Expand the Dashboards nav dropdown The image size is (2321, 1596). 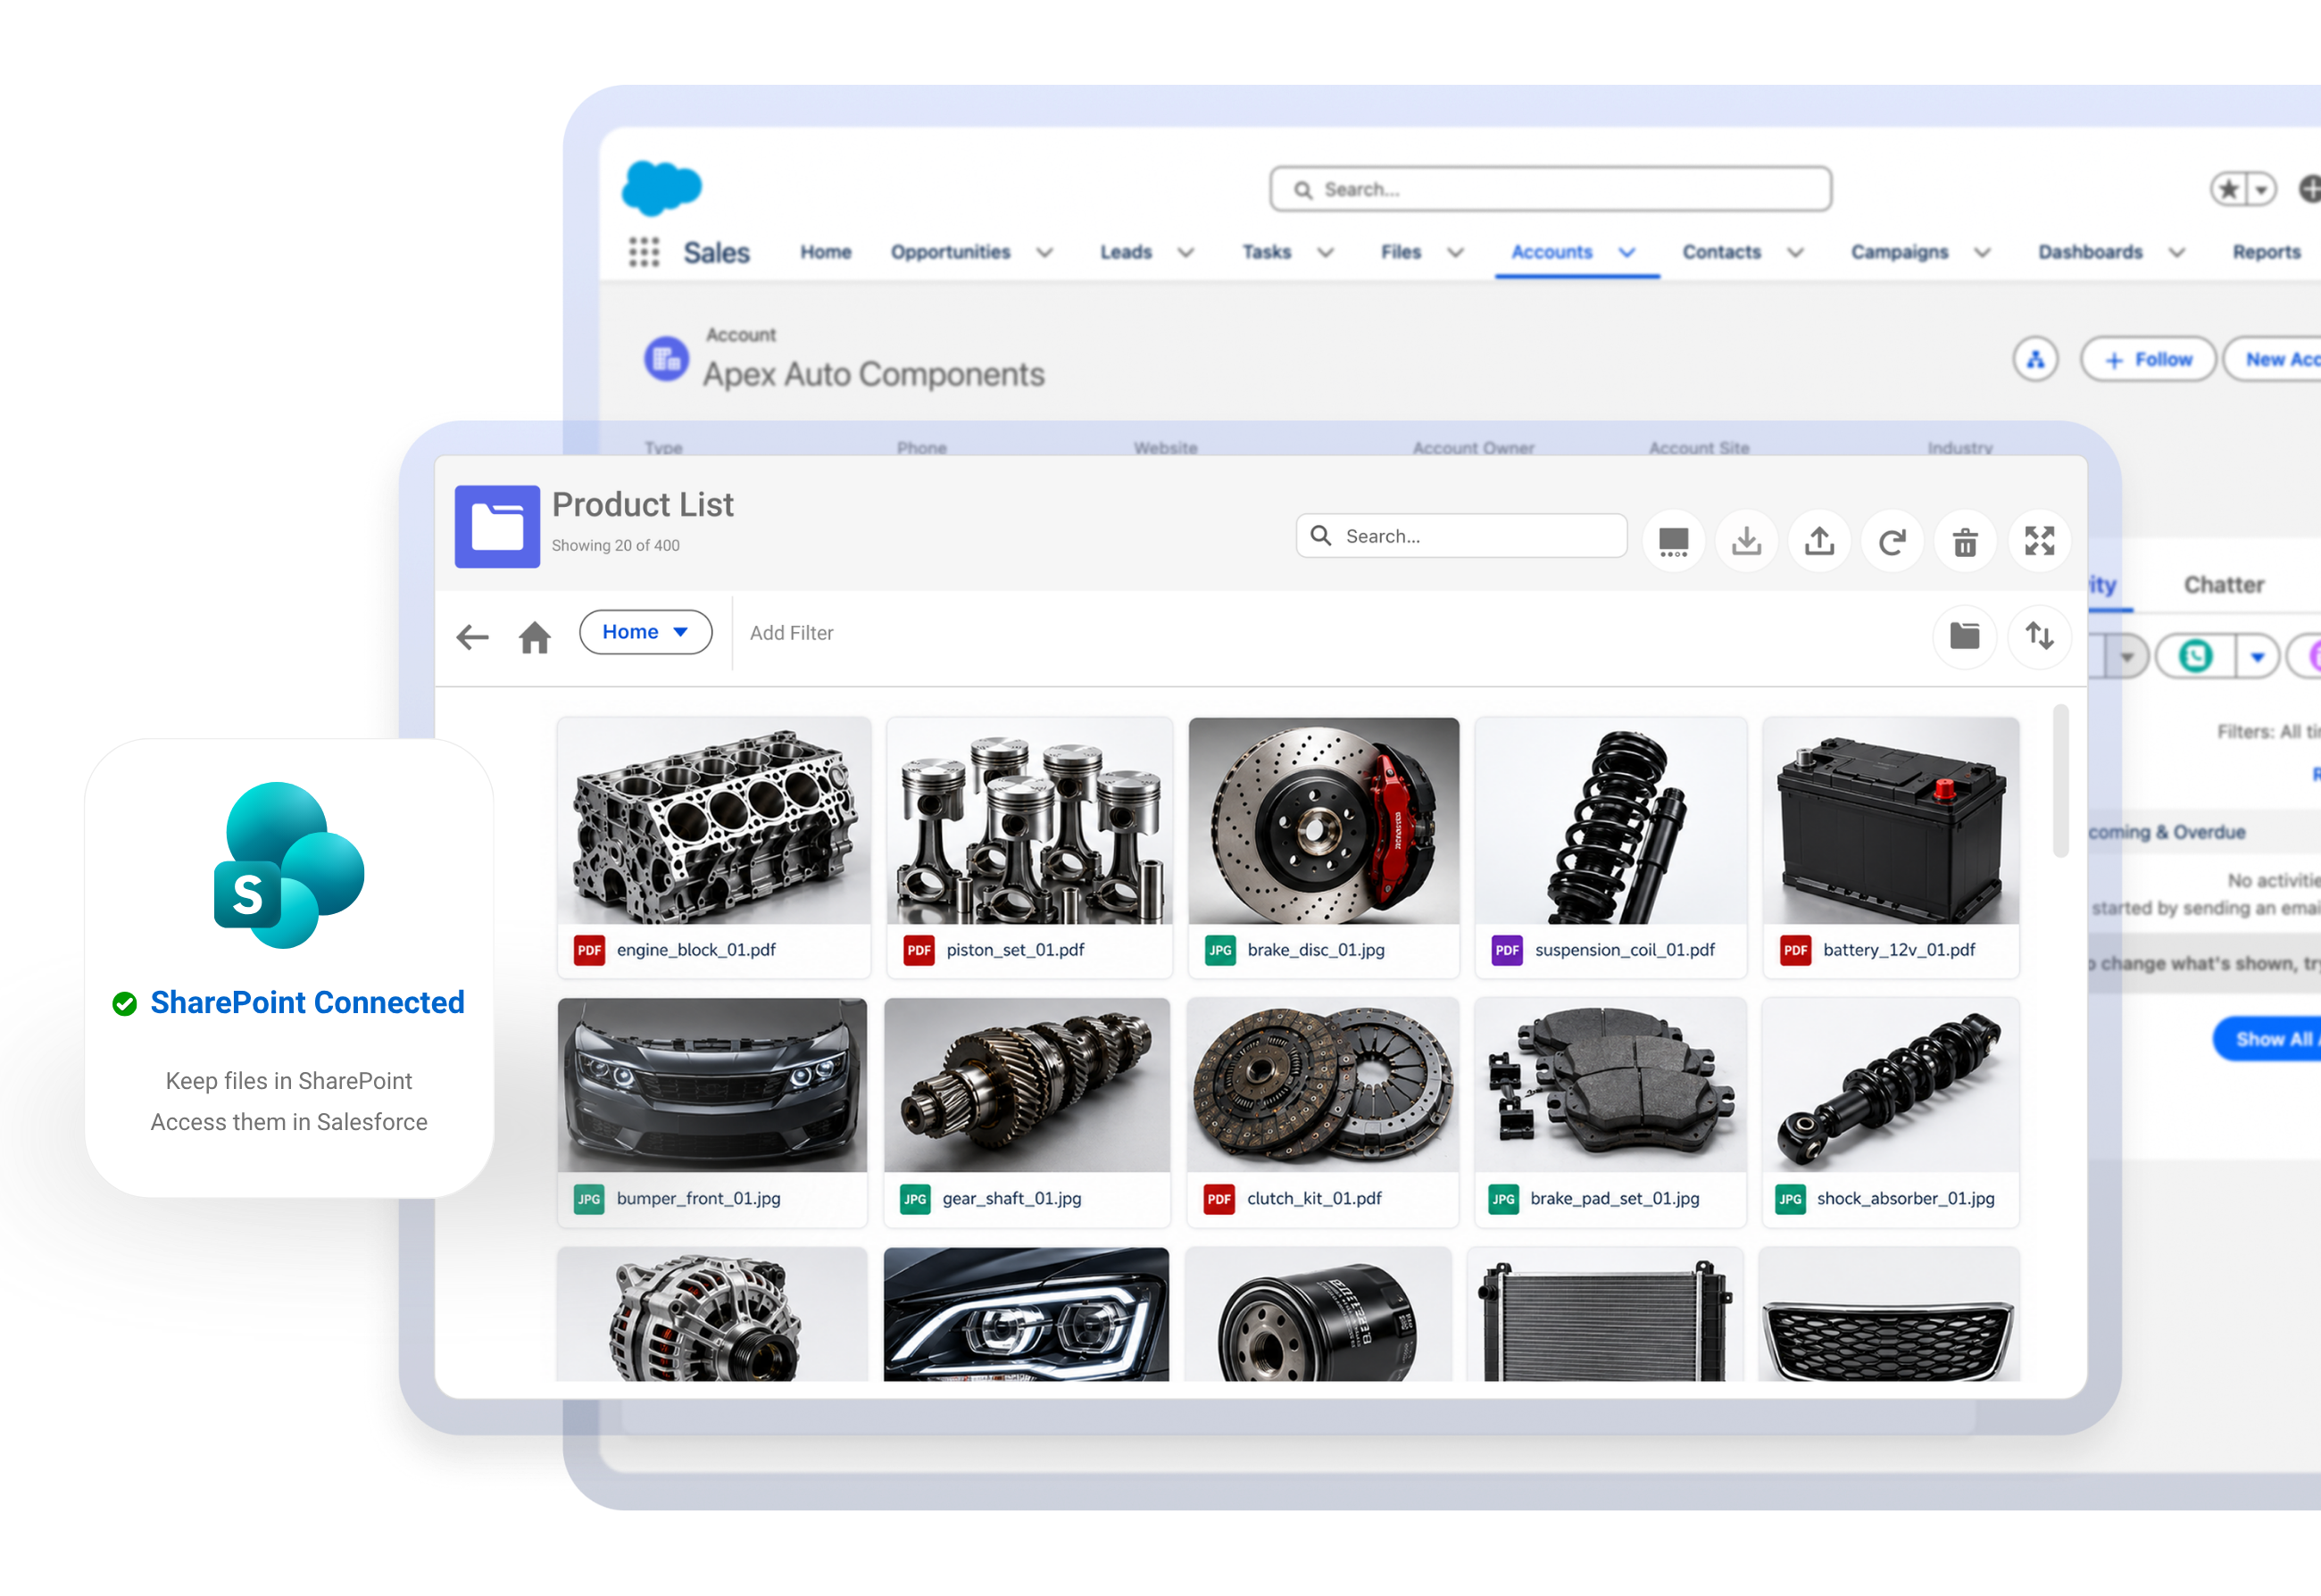coord(2176,253)
